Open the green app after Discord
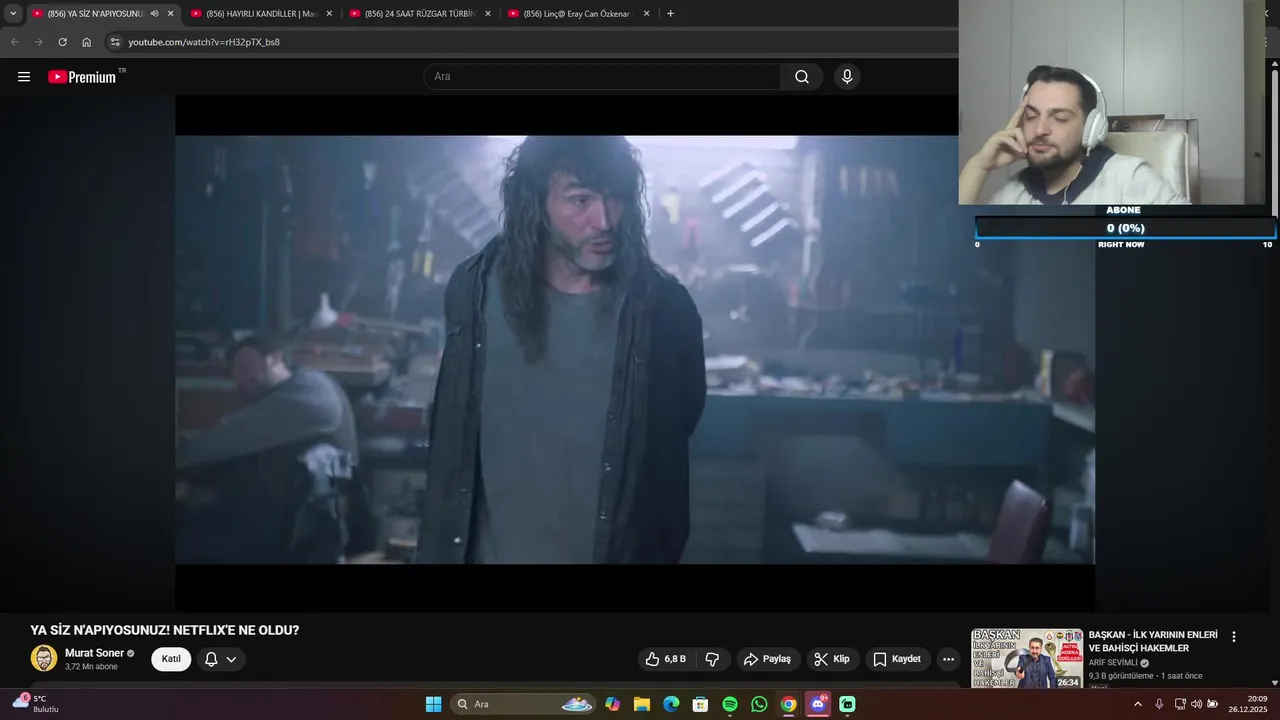1280x720 pixels. click(847, 704)
